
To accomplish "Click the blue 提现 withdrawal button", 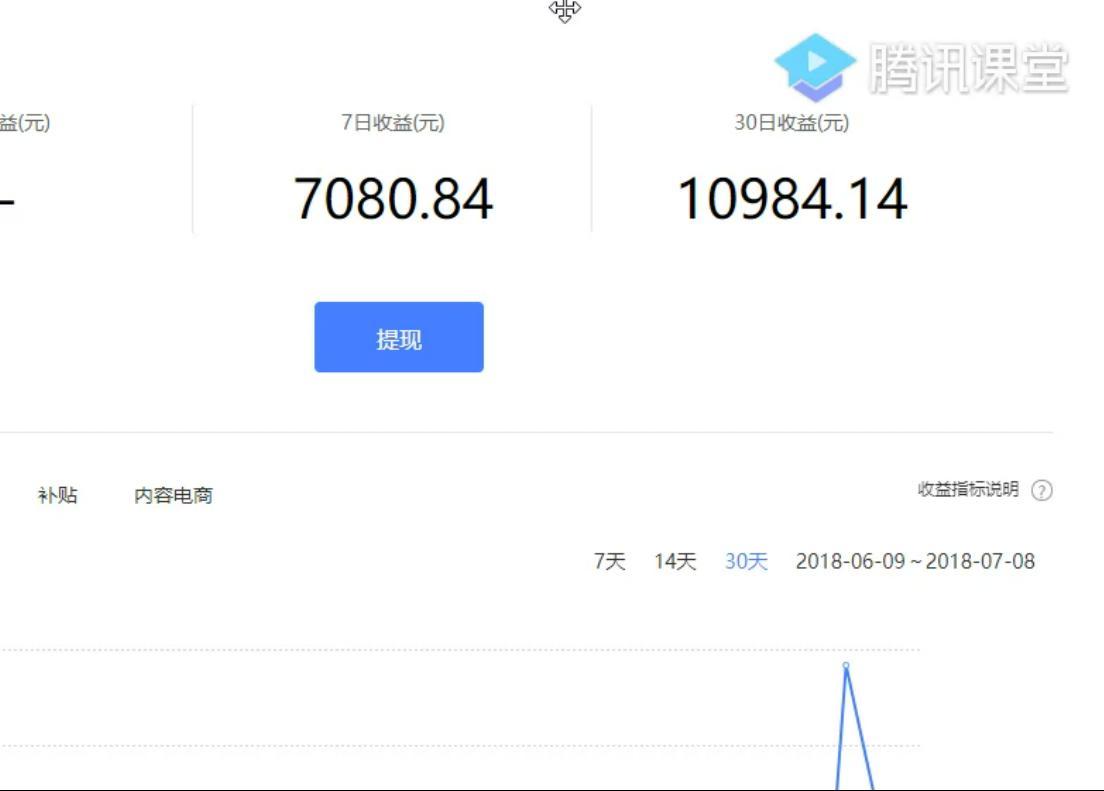I will point(399,337).
